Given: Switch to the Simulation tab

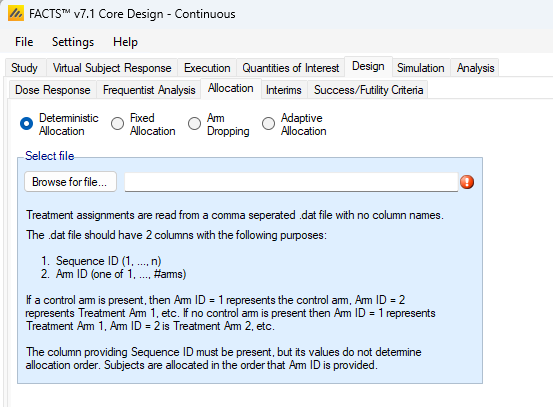Looking at the screenshot, I should [420, 68].
